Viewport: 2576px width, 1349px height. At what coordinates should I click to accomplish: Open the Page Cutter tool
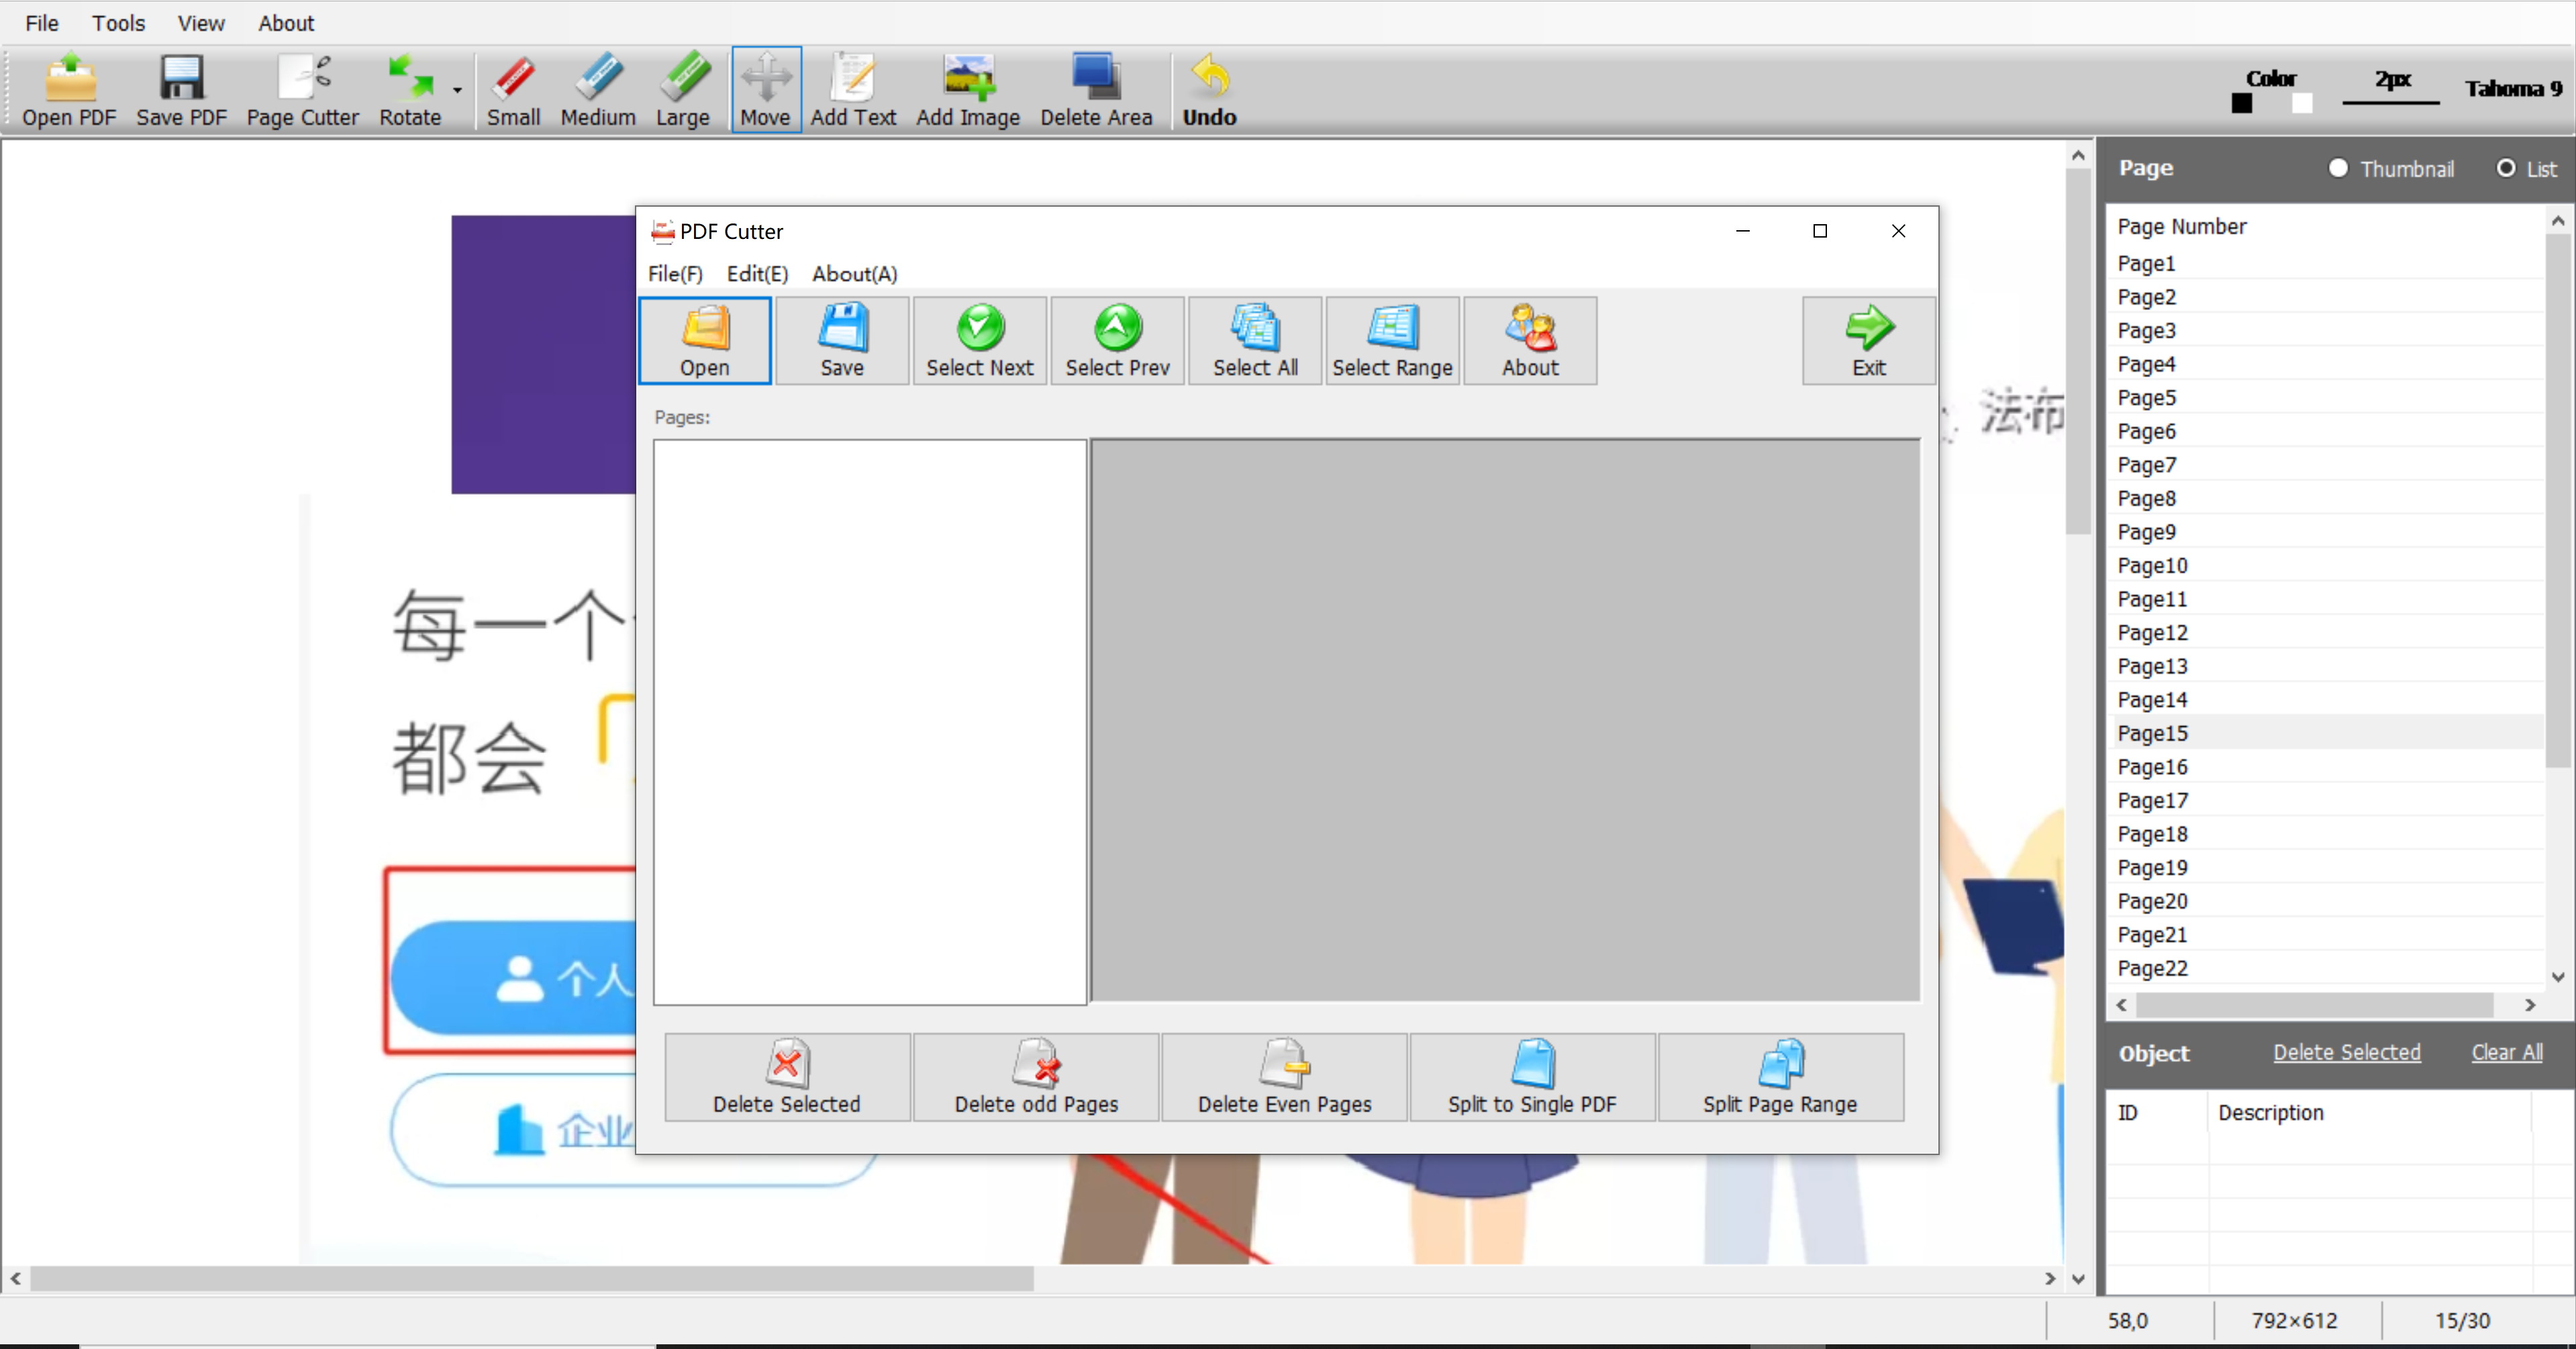pyautogui.click(x=302, y=90)
